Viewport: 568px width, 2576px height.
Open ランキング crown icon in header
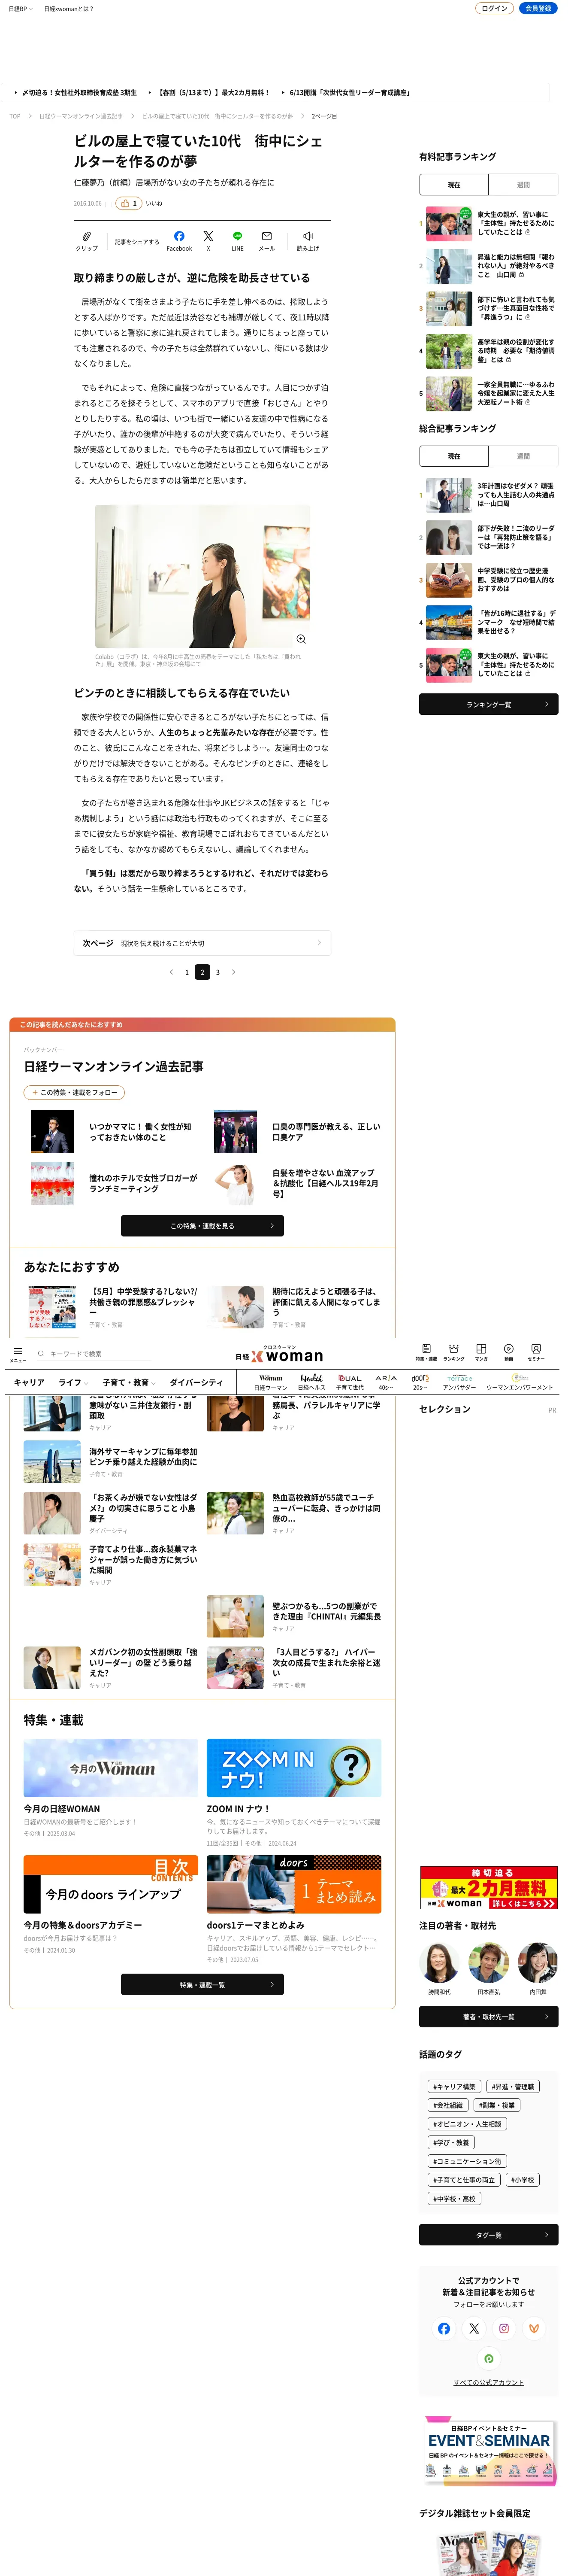454,1349
